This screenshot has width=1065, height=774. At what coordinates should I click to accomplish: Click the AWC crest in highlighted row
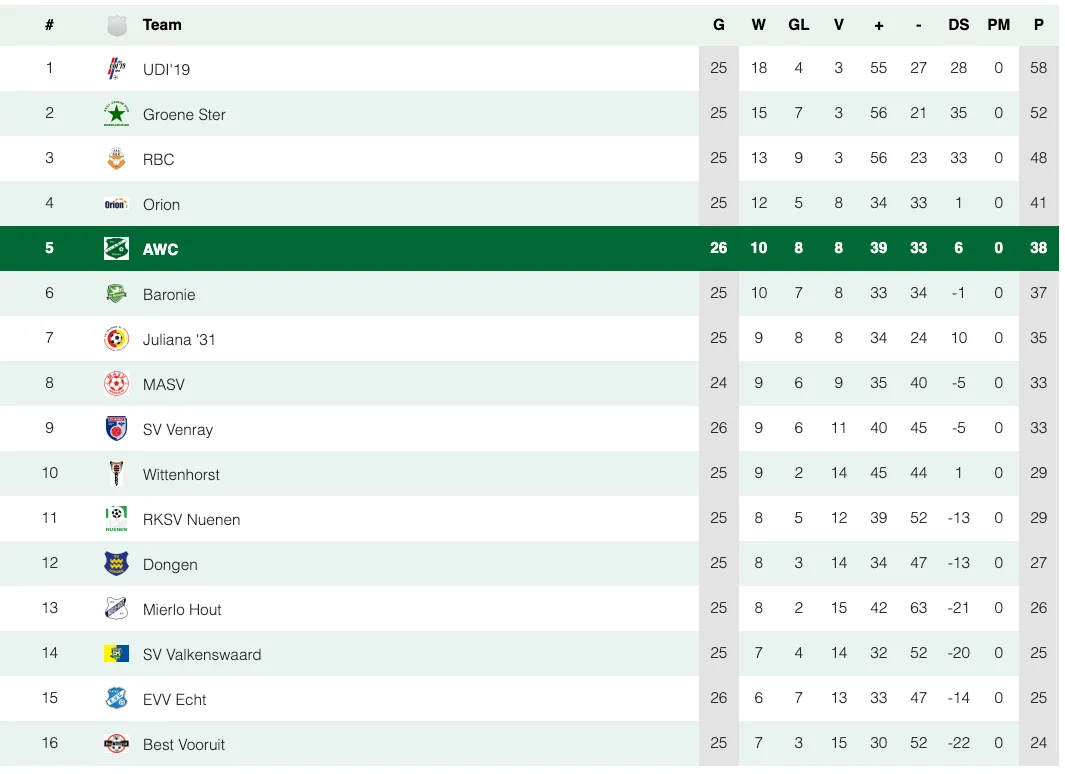pos(117,248)
